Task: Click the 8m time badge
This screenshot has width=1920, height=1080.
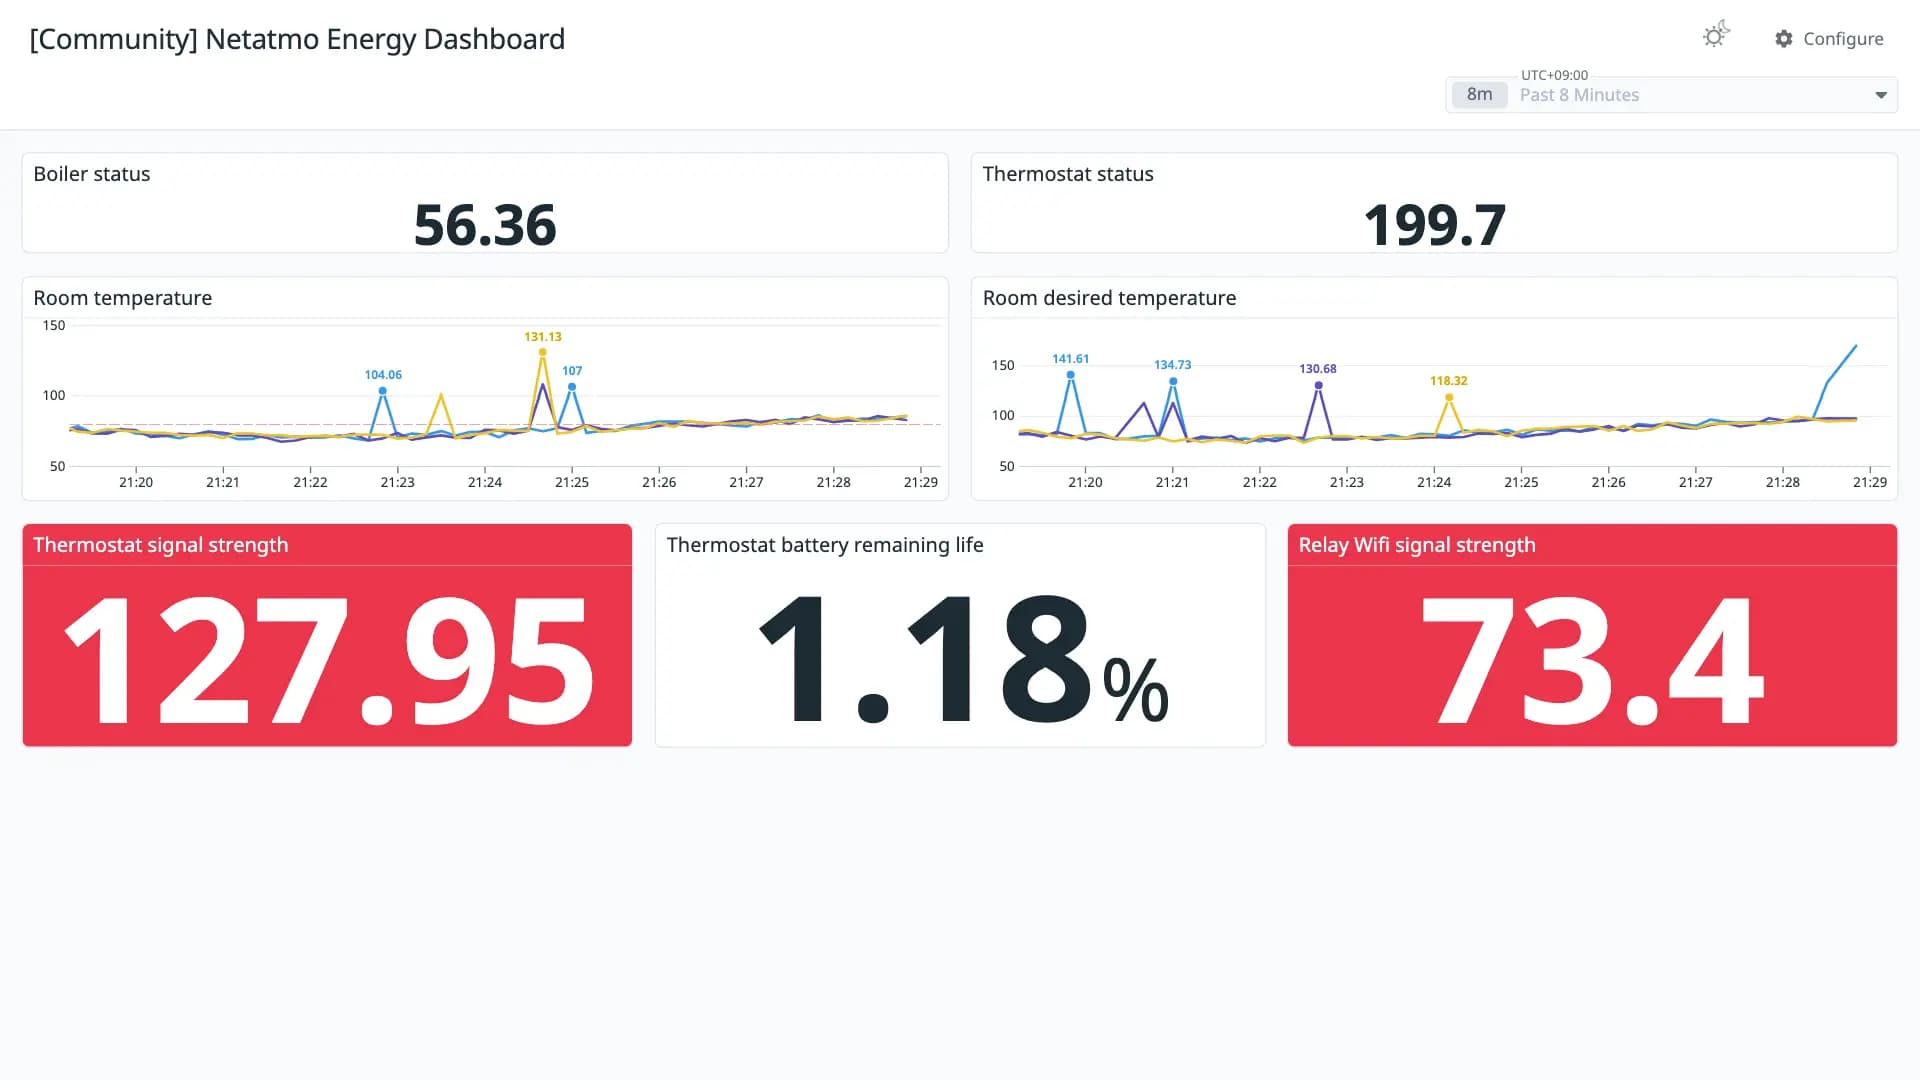Action: (x=1479, y=94)
